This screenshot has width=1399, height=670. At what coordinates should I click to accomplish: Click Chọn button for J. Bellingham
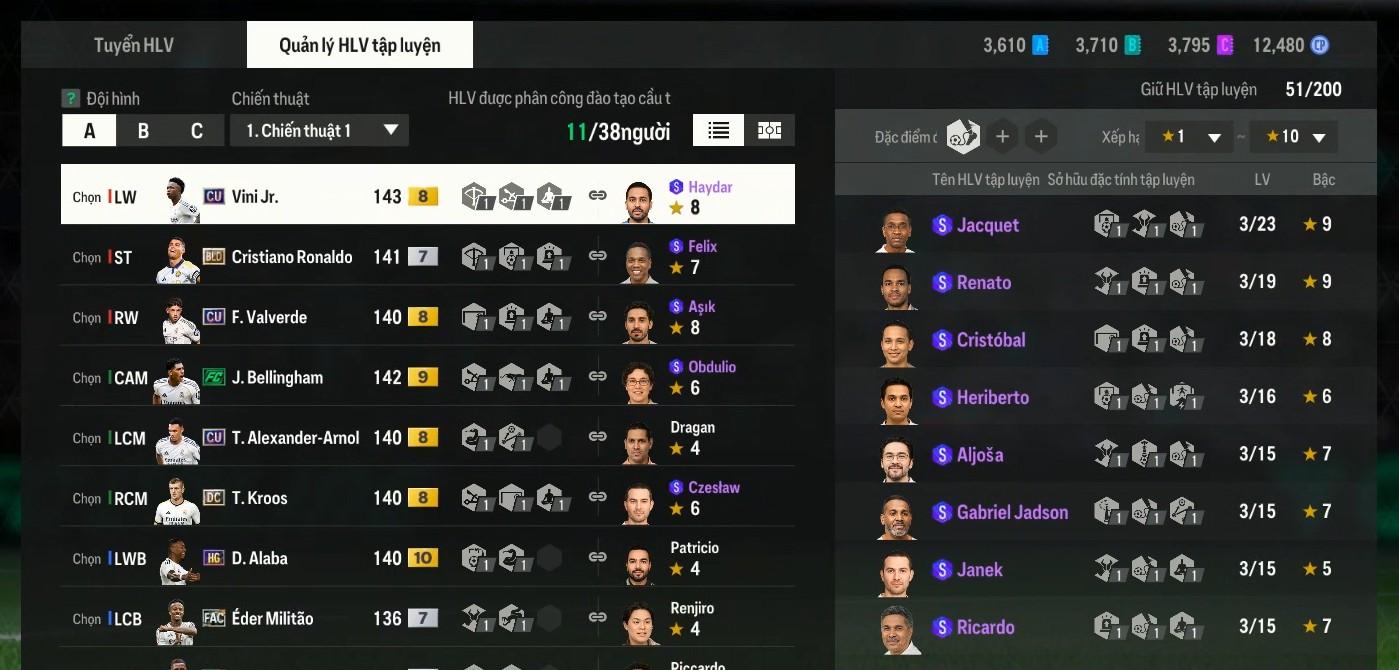(x=87, y=378)
